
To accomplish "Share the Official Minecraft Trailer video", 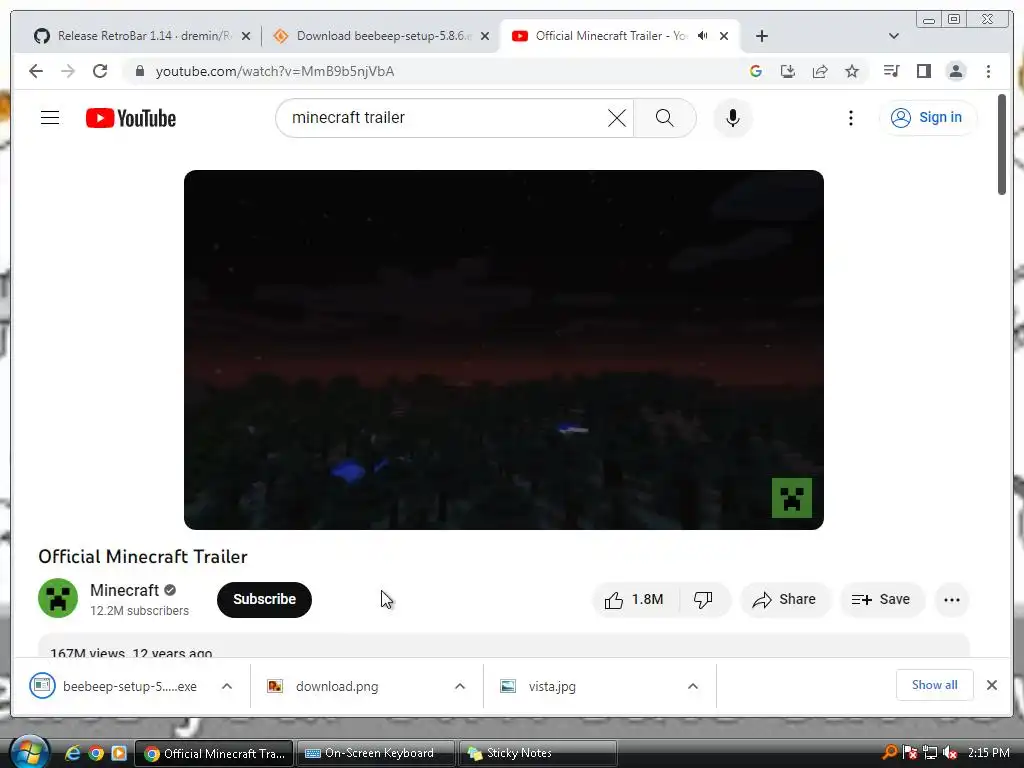I will tap(784, 600).
